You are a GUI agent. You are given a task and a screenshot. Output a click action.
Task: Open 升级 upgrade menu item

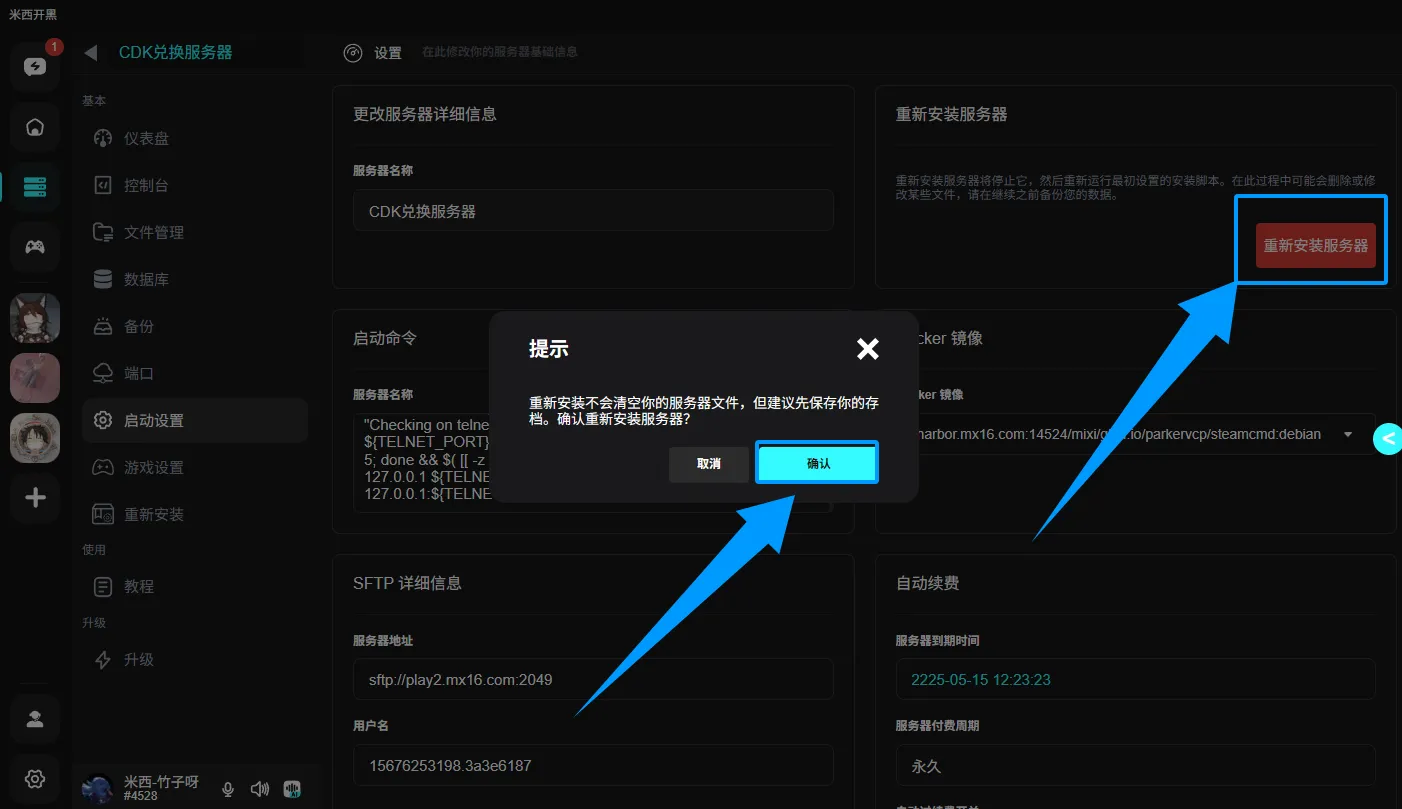pos(195,660)
